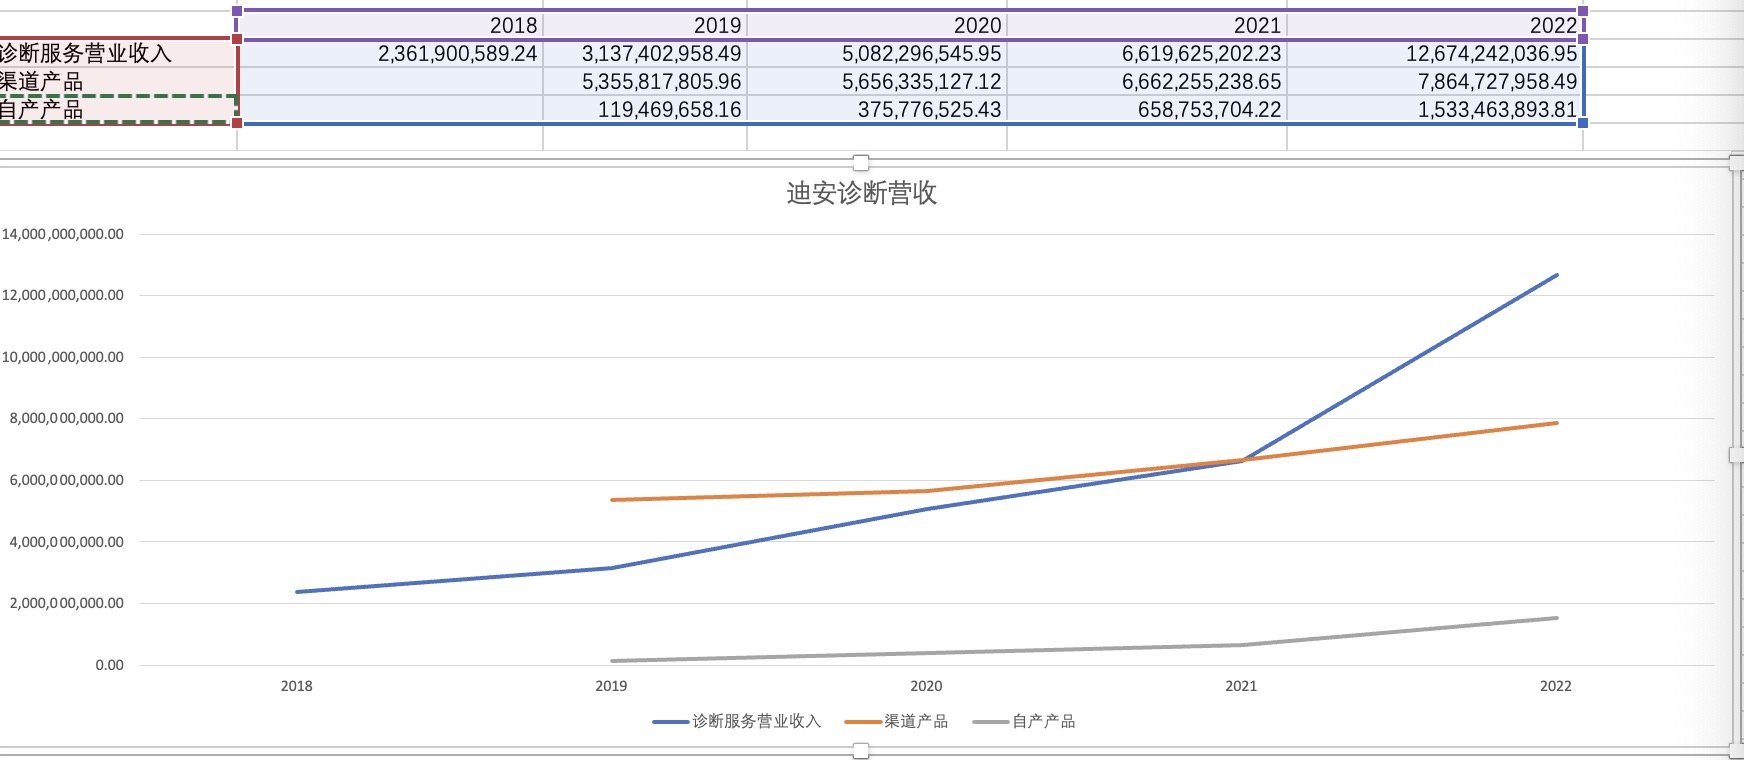Select cell containing 2,361,900,589.24
The width and height of the screenshot is (1744, 760).
pyautogui.click(x=390, y=54)
